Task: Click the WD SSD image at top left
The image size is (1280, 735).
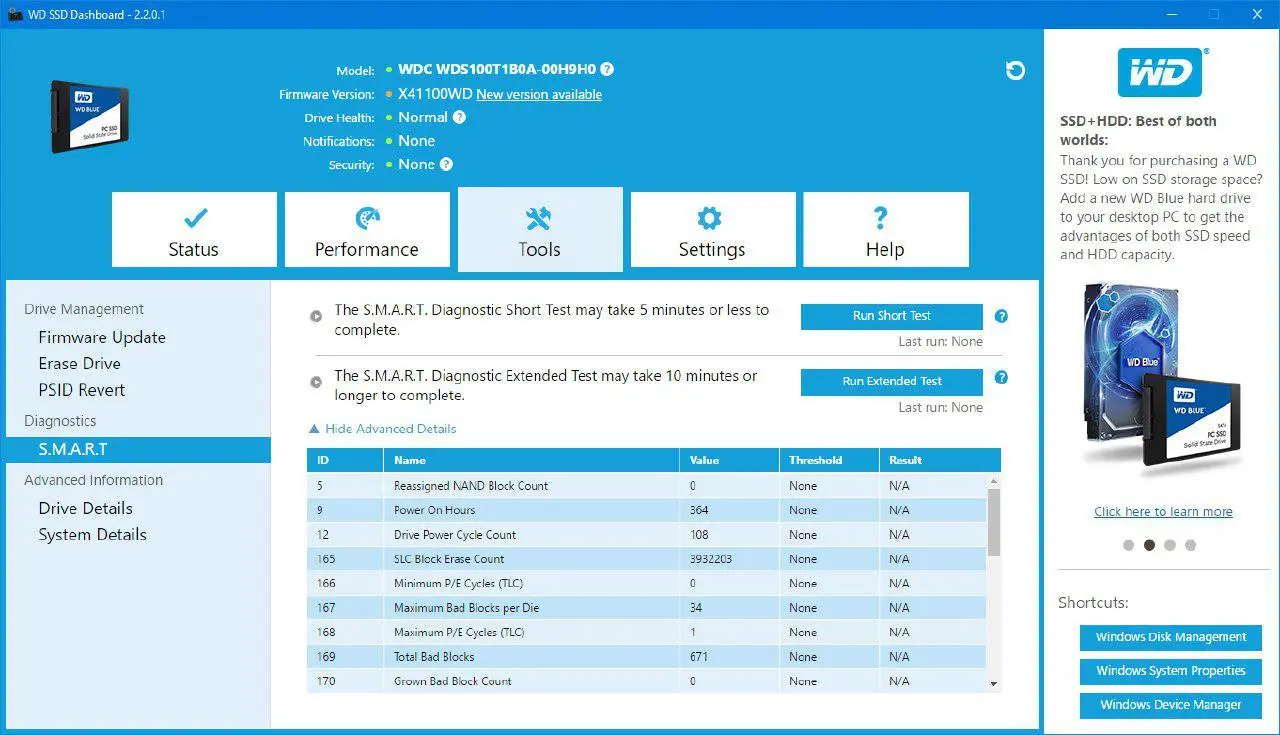Action: click(x=90, y=116)
